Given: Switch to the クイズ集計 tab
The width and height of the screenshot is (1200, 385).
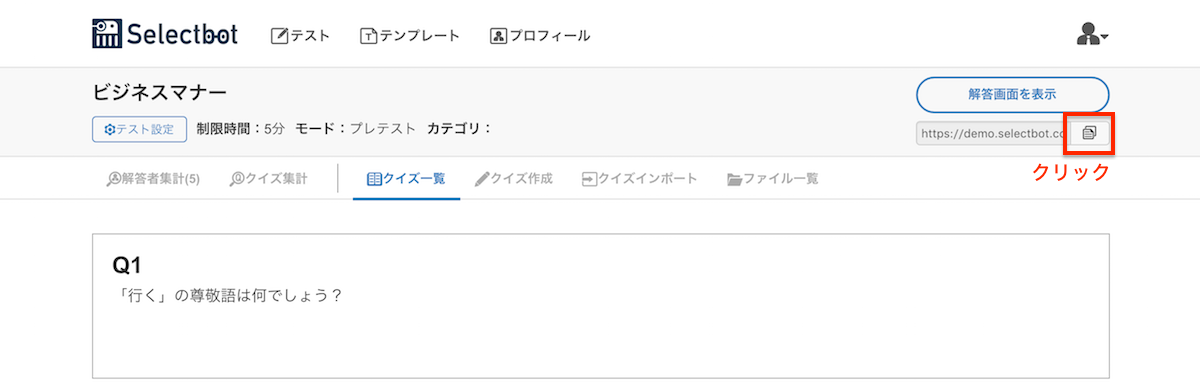Looking at the screenshot, I should [x=269, y=179].
